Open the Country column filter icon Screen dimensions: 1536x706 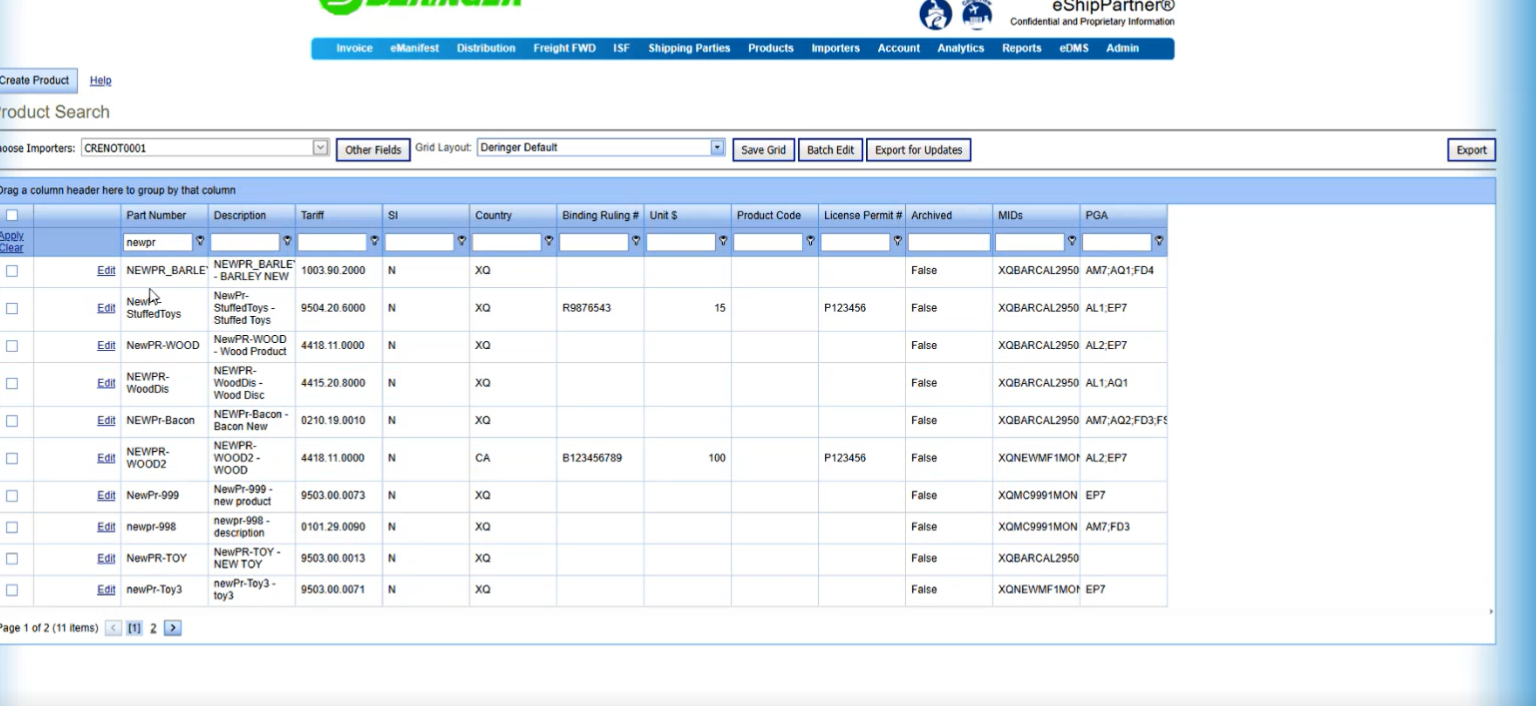tap(549, 241)
